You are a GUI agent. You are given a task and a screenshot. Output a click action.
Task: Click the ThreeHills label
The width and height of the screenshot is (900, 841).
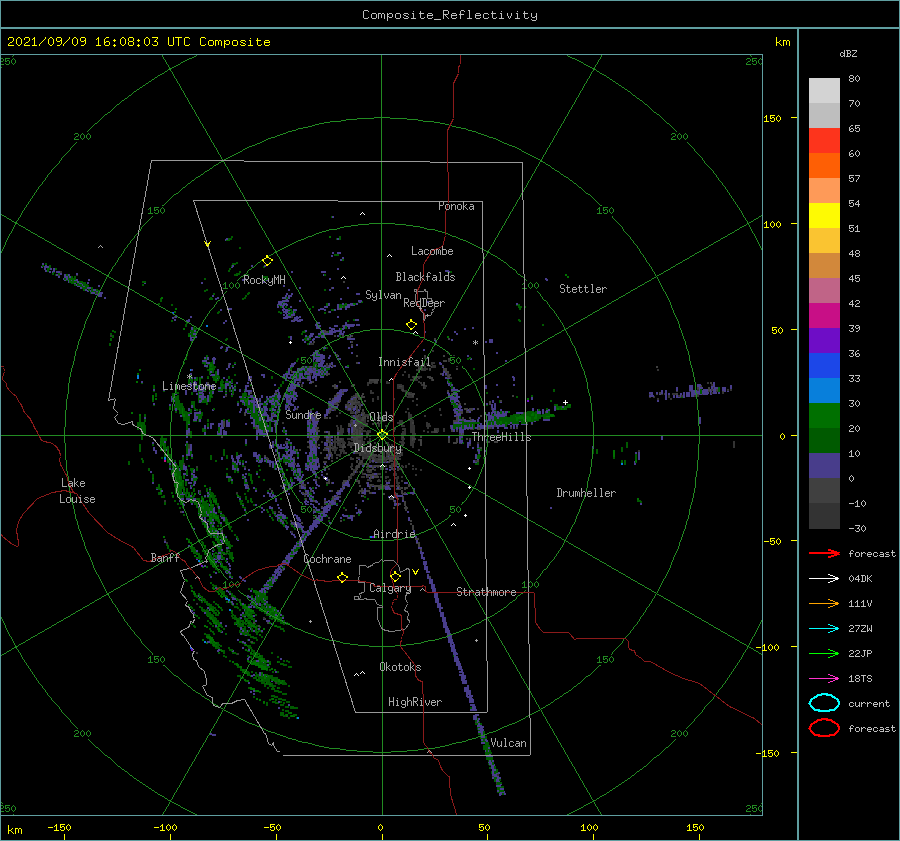click(x=501, y=437)
